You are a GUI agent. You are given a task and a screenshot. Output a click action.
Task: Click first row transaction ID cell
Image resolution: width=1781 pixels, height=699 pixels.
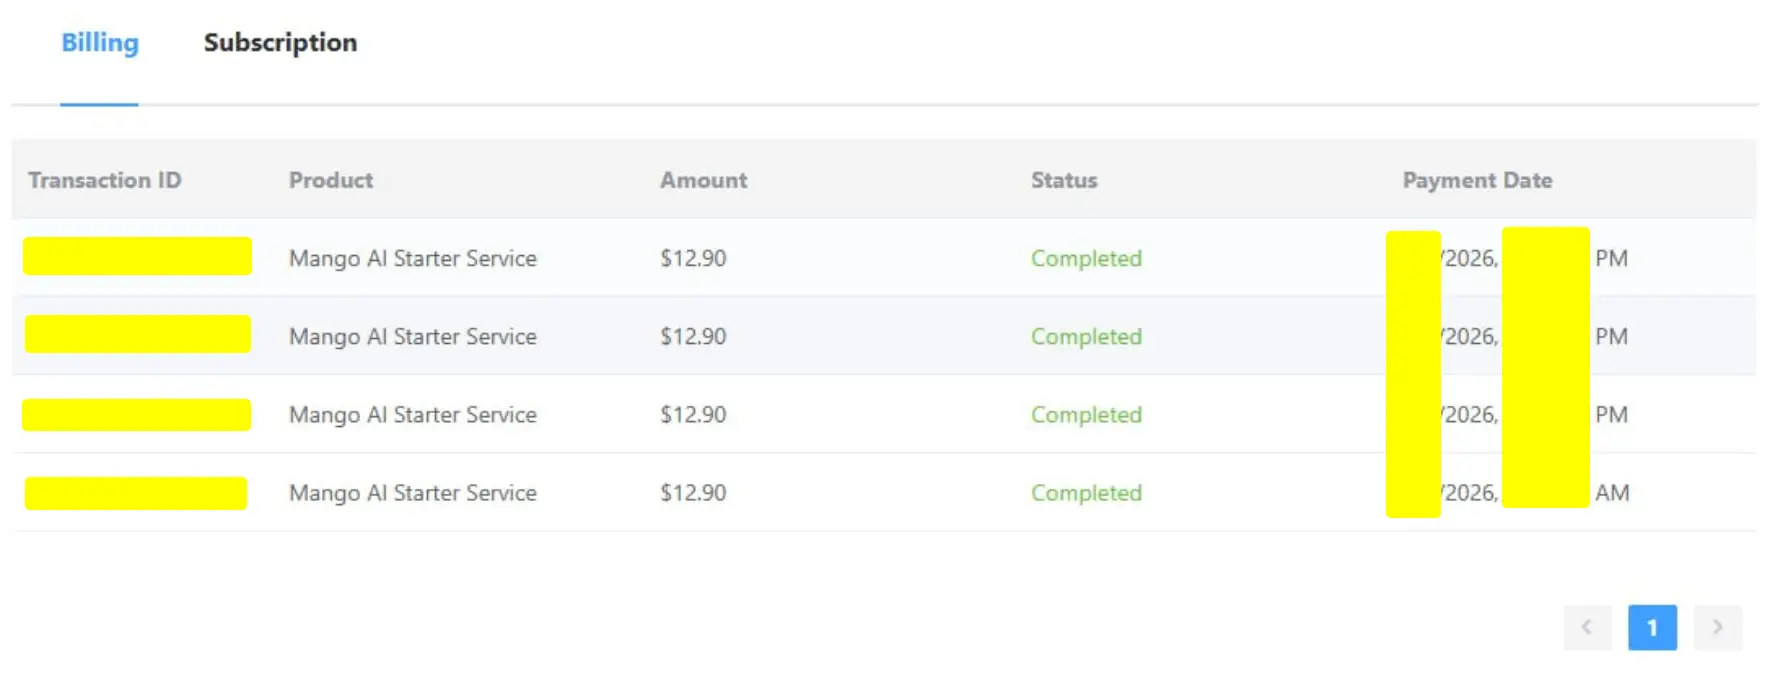[x=137, y=256]
